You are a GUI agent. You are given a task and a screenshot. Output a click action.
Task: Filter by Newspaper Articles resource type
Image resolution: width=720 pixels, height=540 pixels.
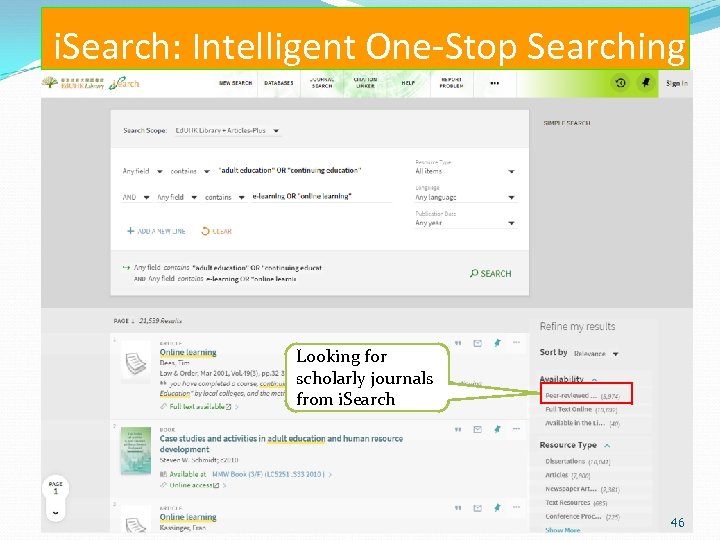coord(582,489)
